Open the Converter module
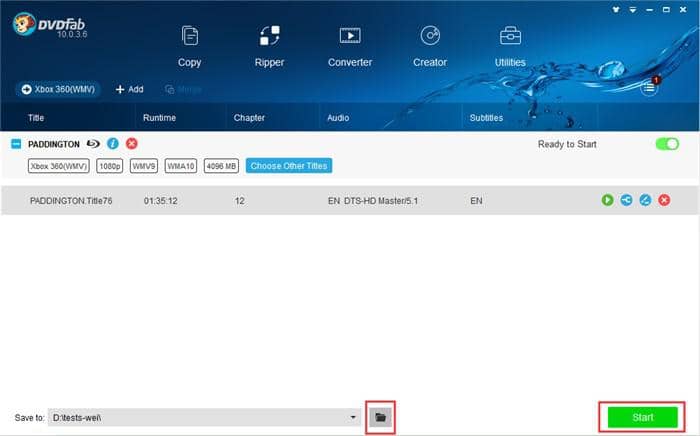This screenshot has height=436, width=700. 350,47
